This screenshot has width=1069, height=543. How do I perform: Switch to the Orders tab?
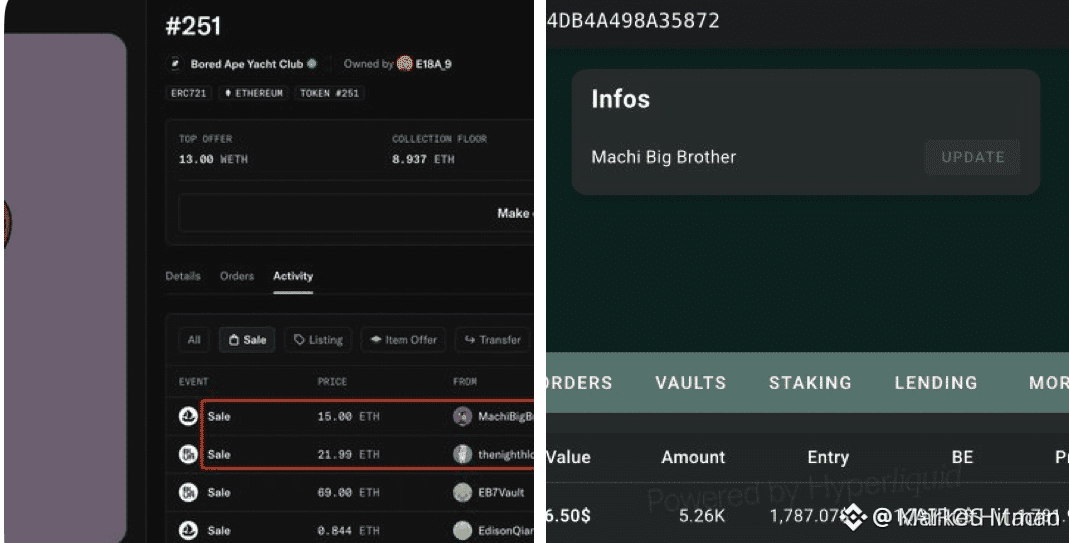pyautogui.click(x=237, y=276)
